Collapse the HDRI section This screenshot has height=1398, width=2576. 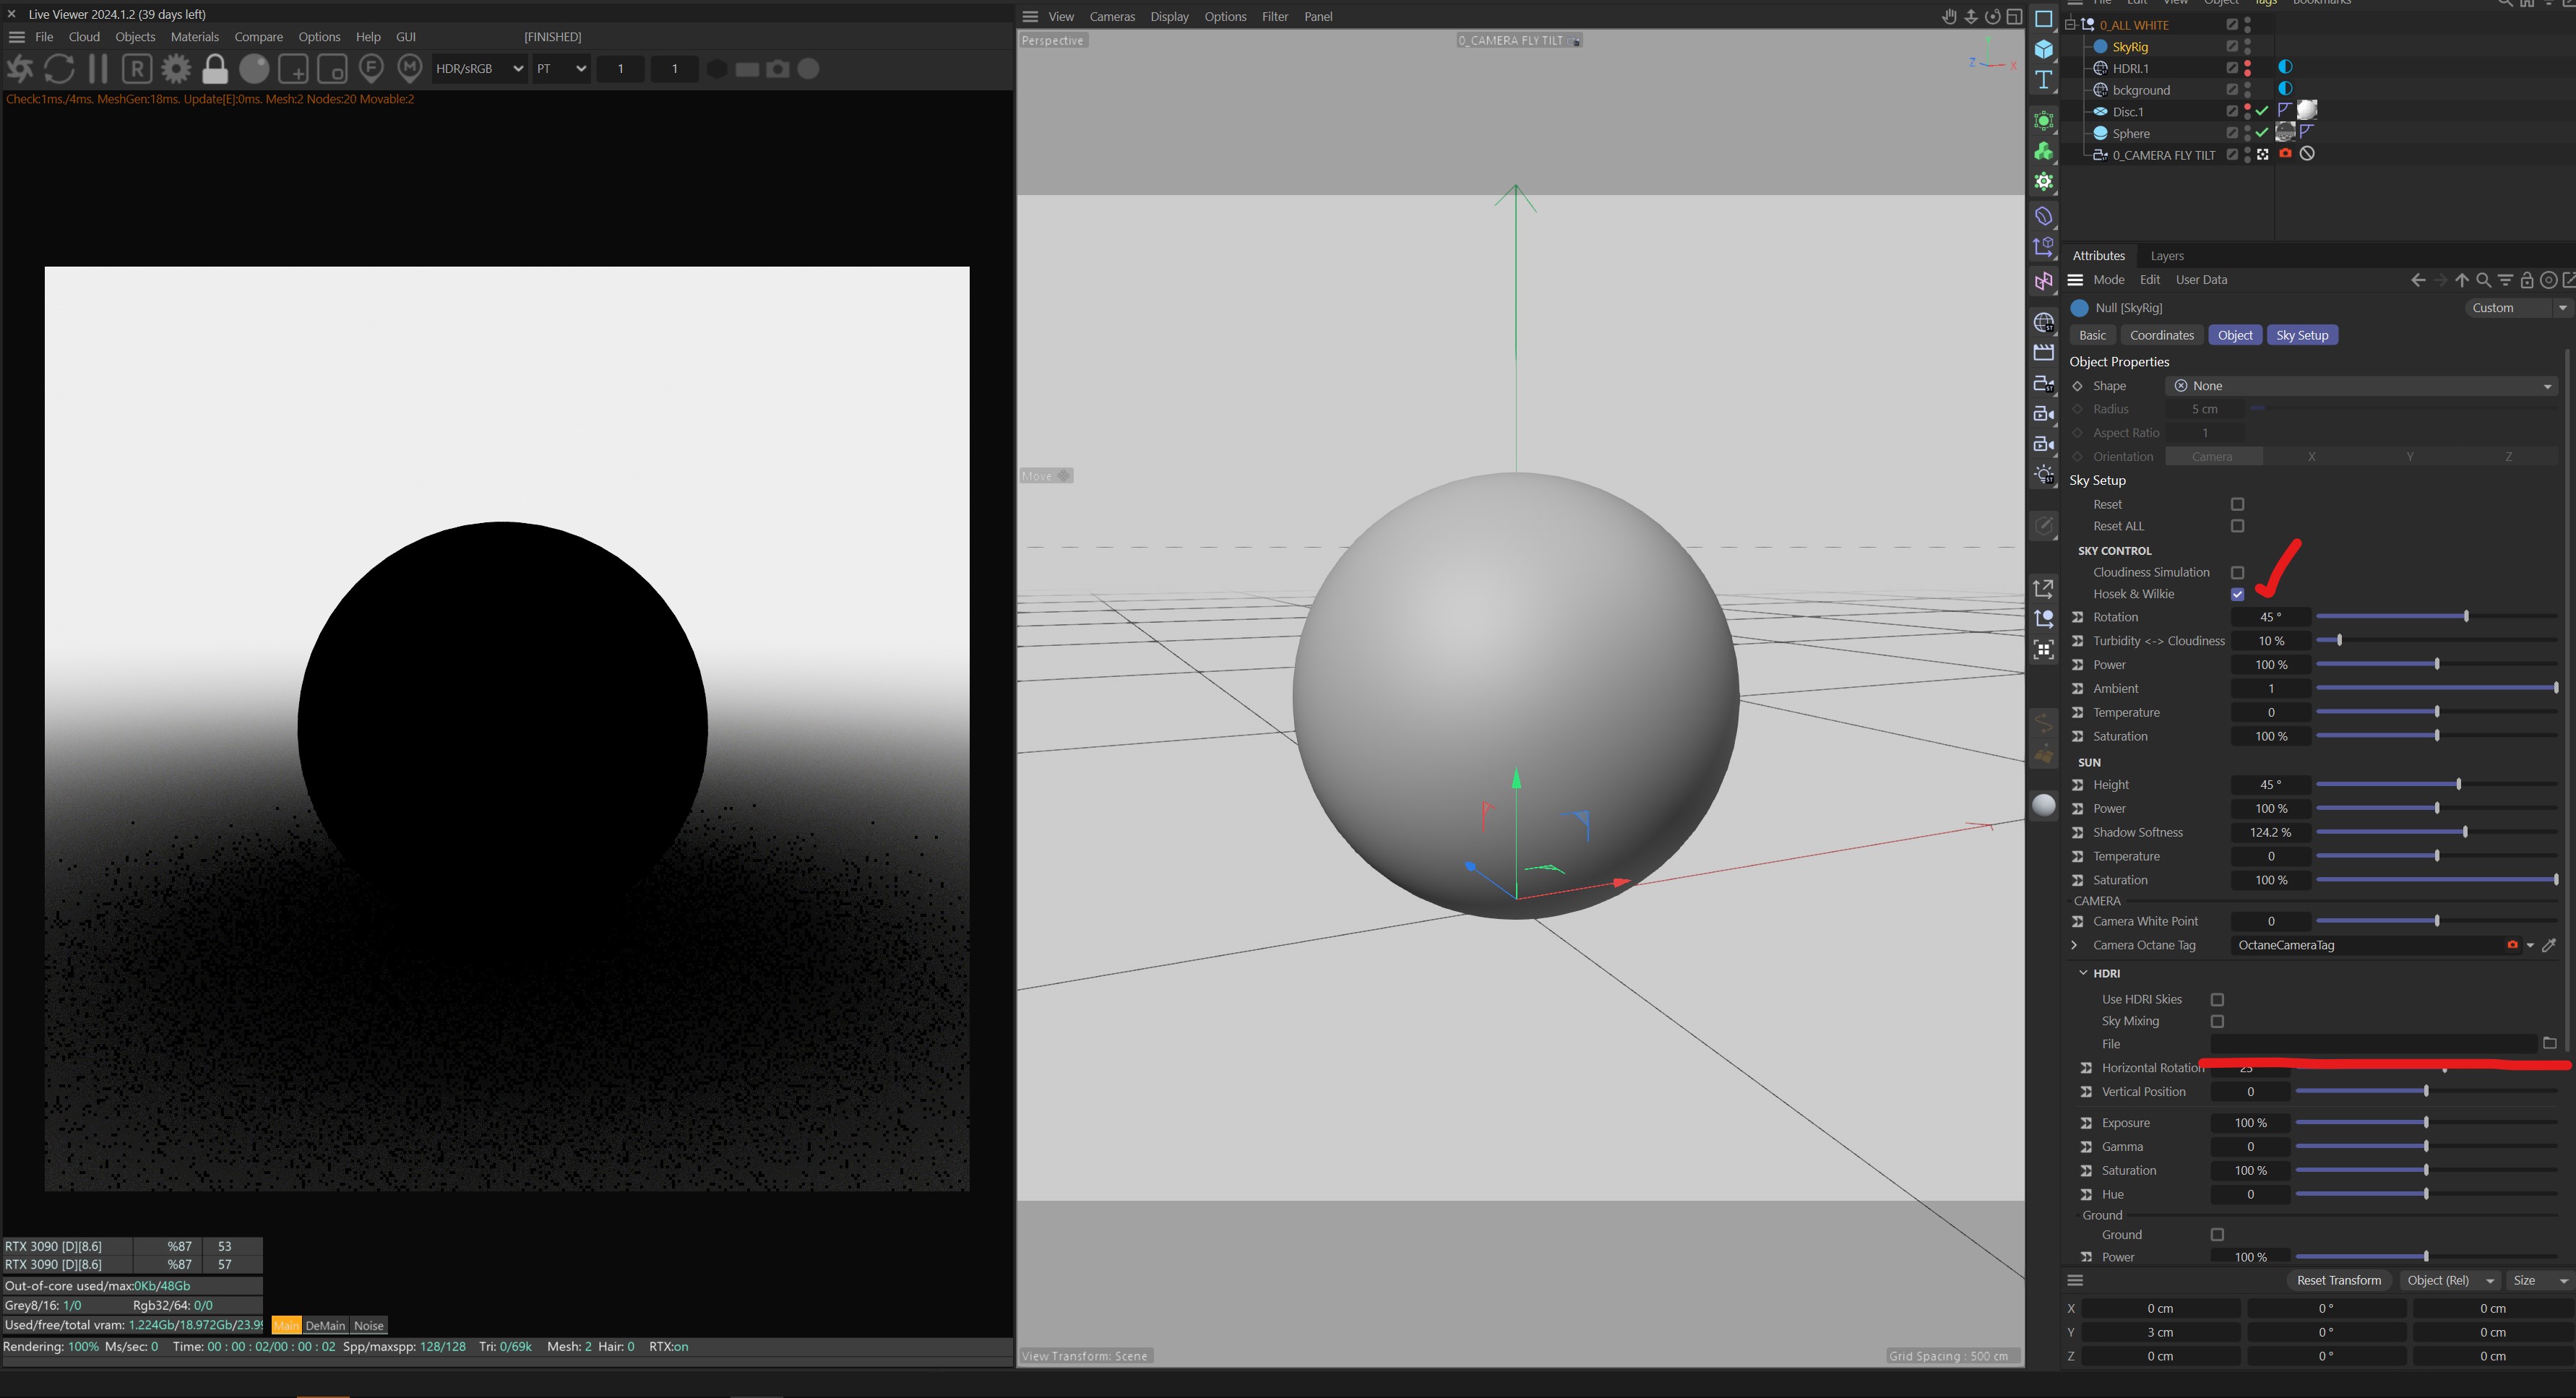(x=2083, y=973)
